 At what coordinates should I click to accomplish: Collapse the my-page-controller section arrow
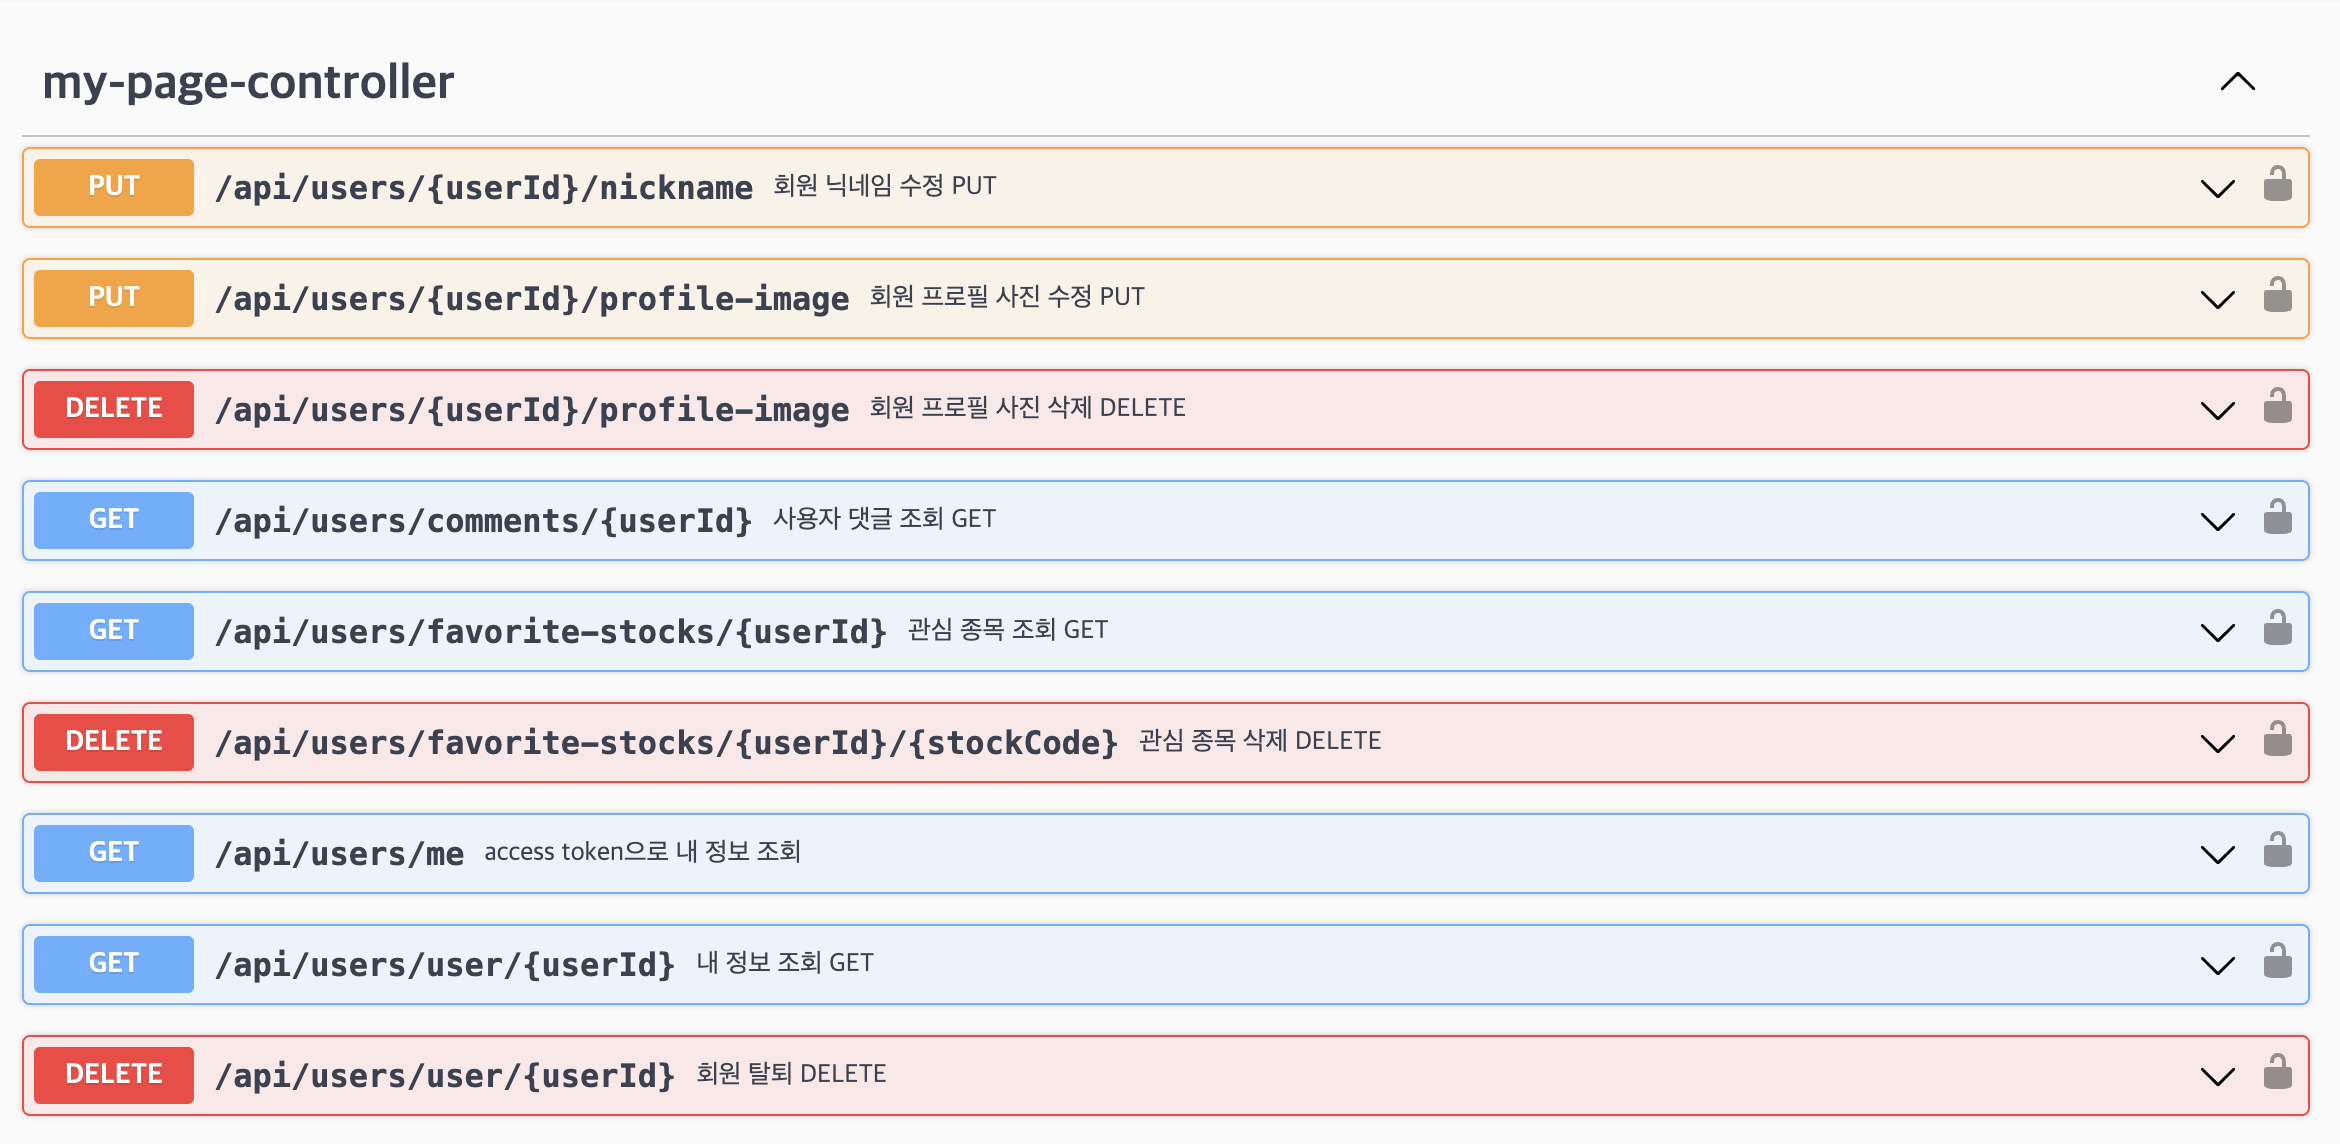(x=2237, y=82)
